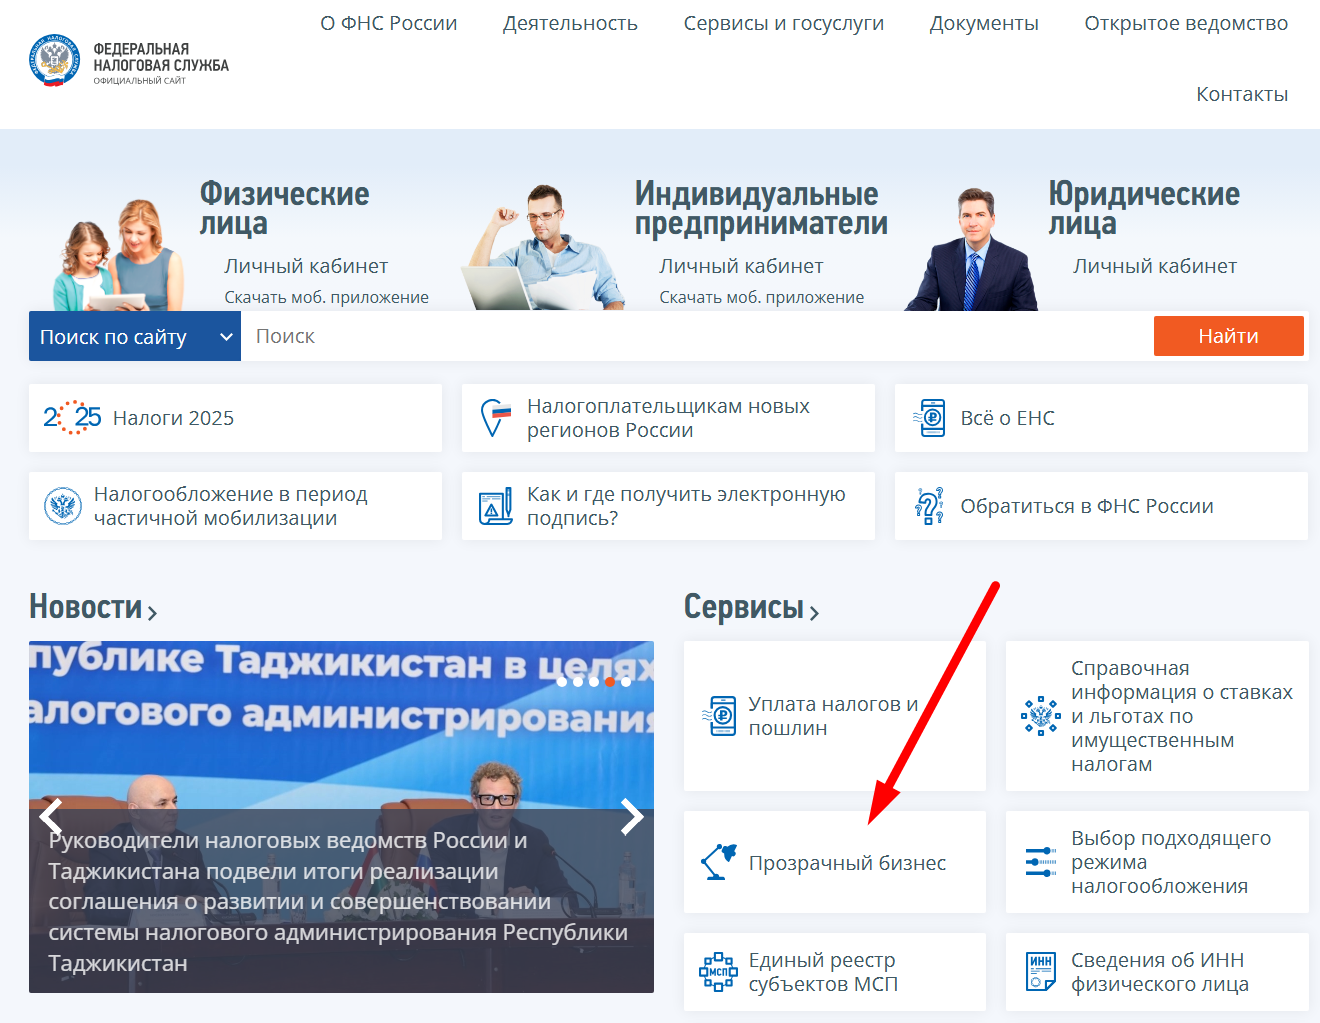This screenshot has width=1320, height=1023.
Task: Click the question mark icon for Обратиться в ФНС
Action: tap(929, 506)
